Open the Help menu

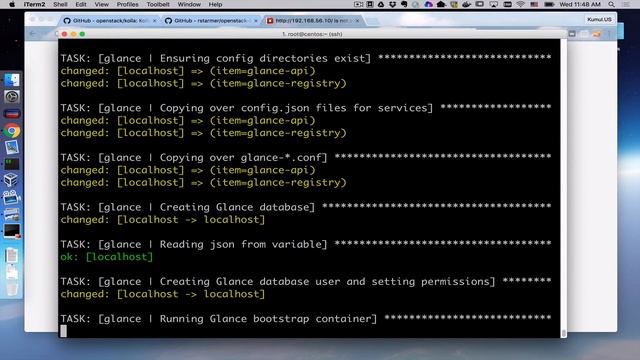216,4
